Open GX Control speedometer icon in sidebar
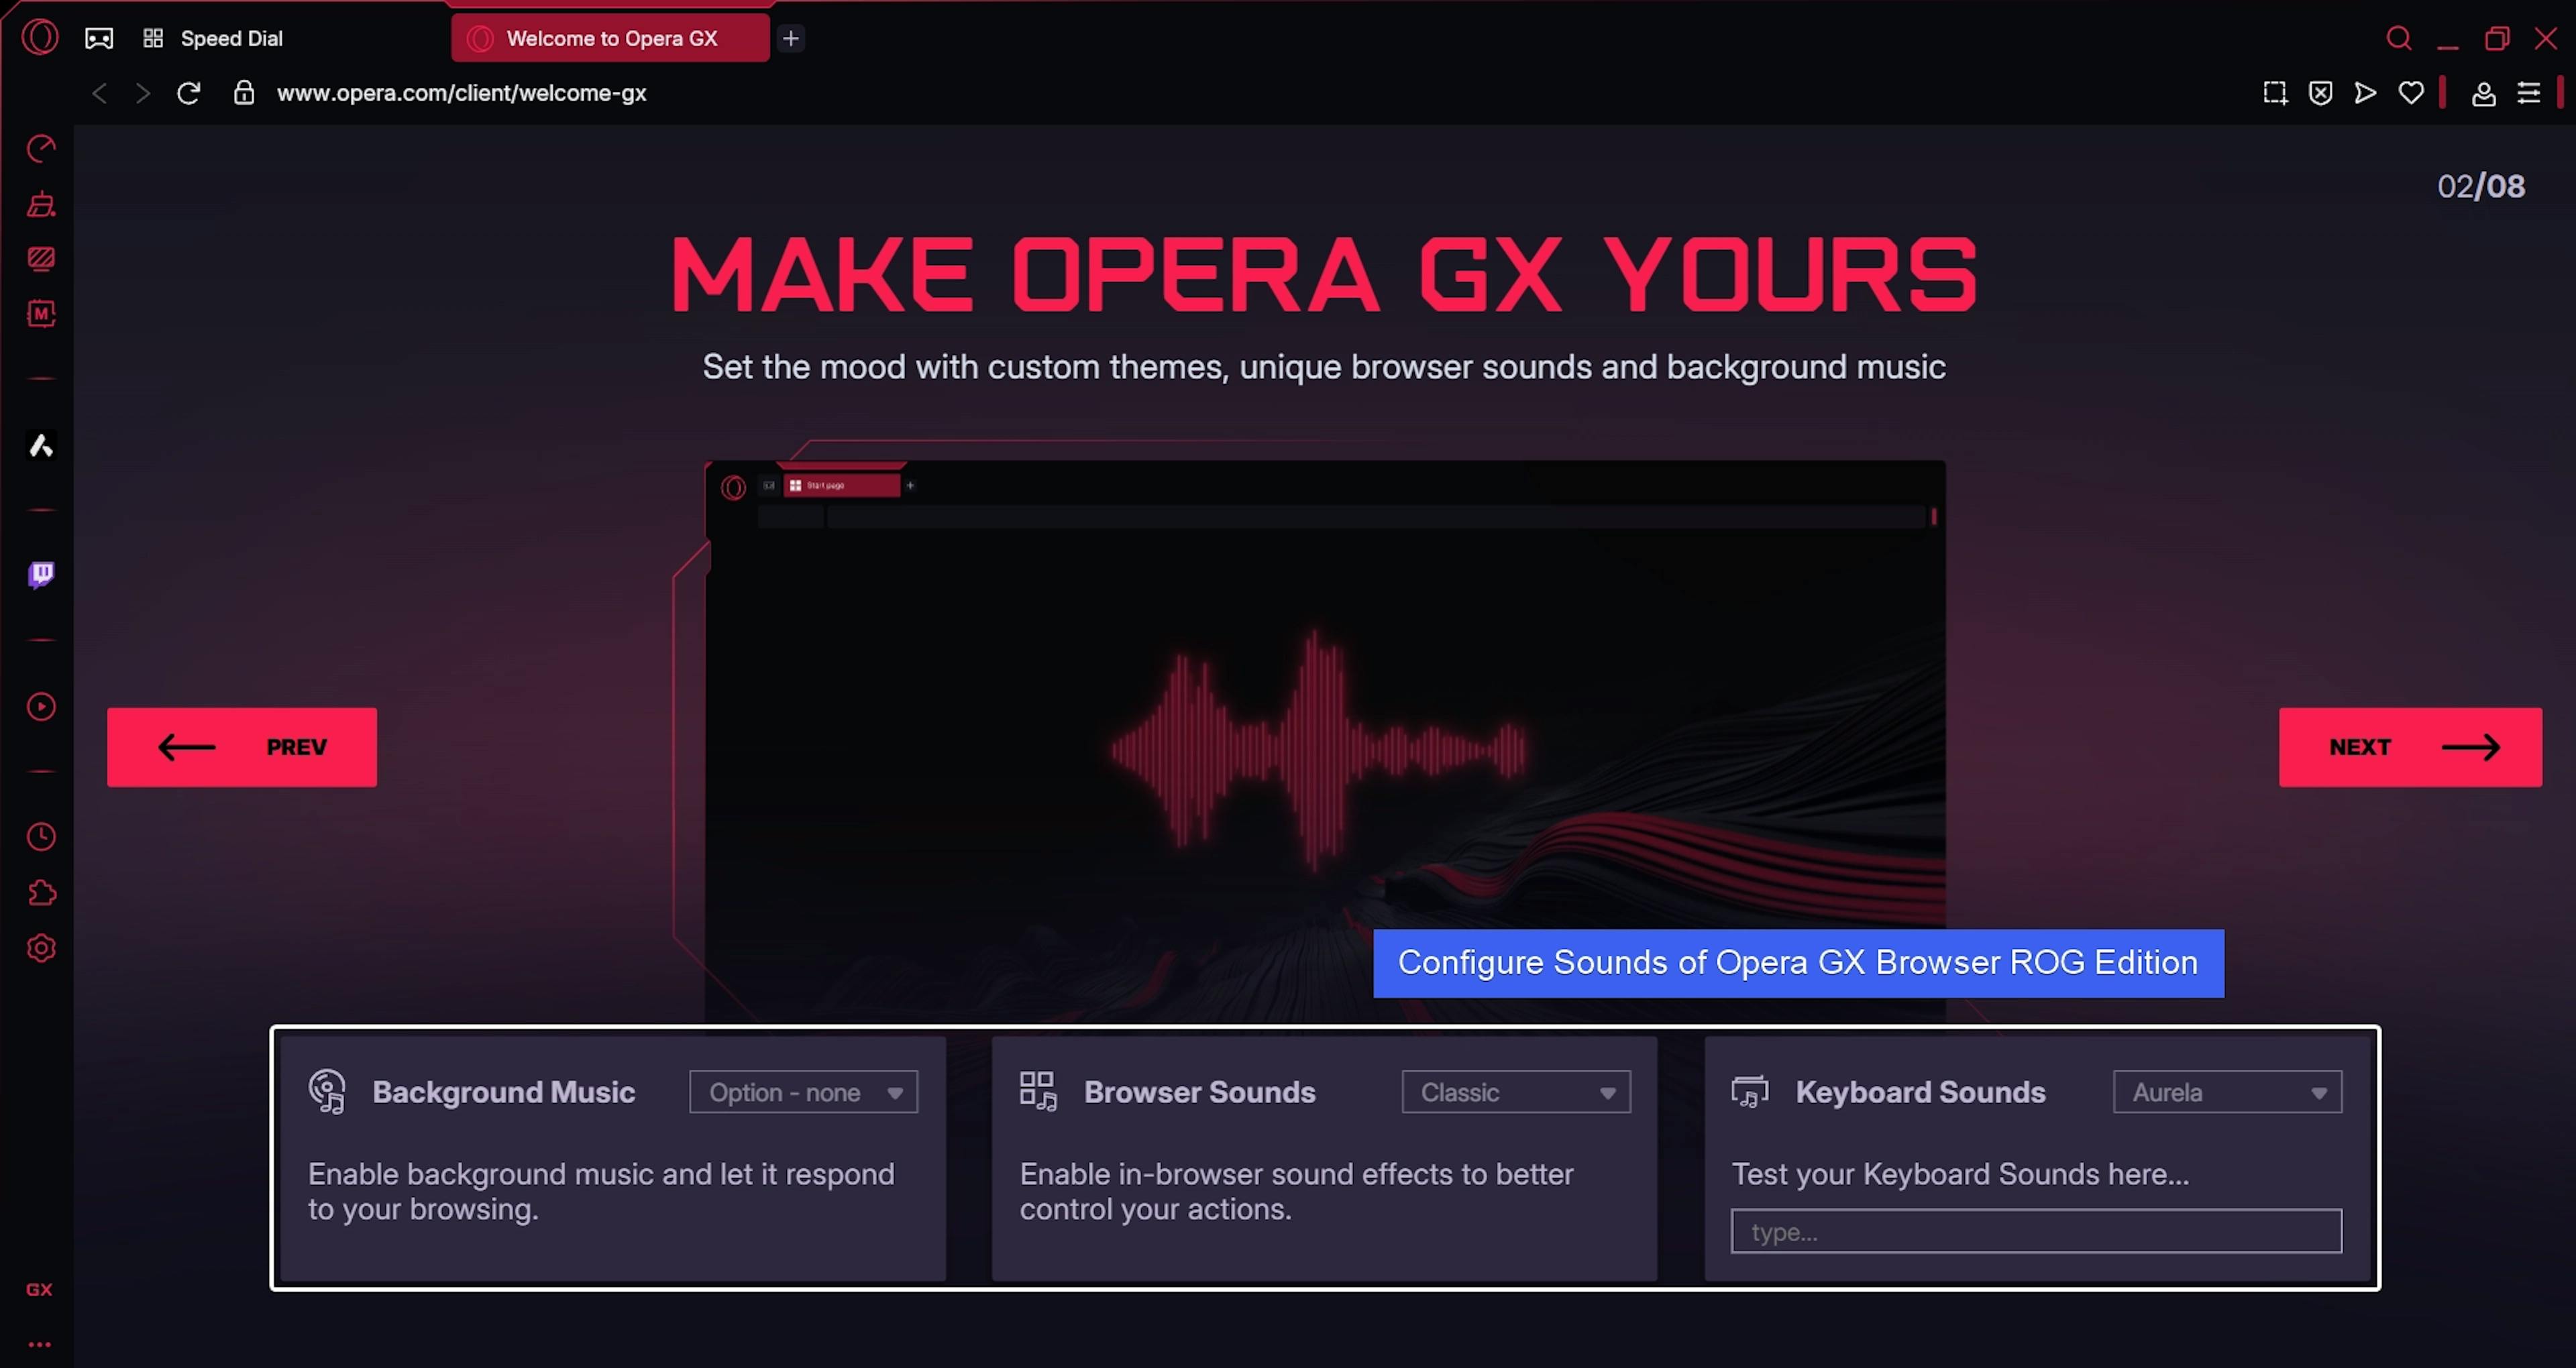Screen dimensions: 2576x1368 pos(41,149)
